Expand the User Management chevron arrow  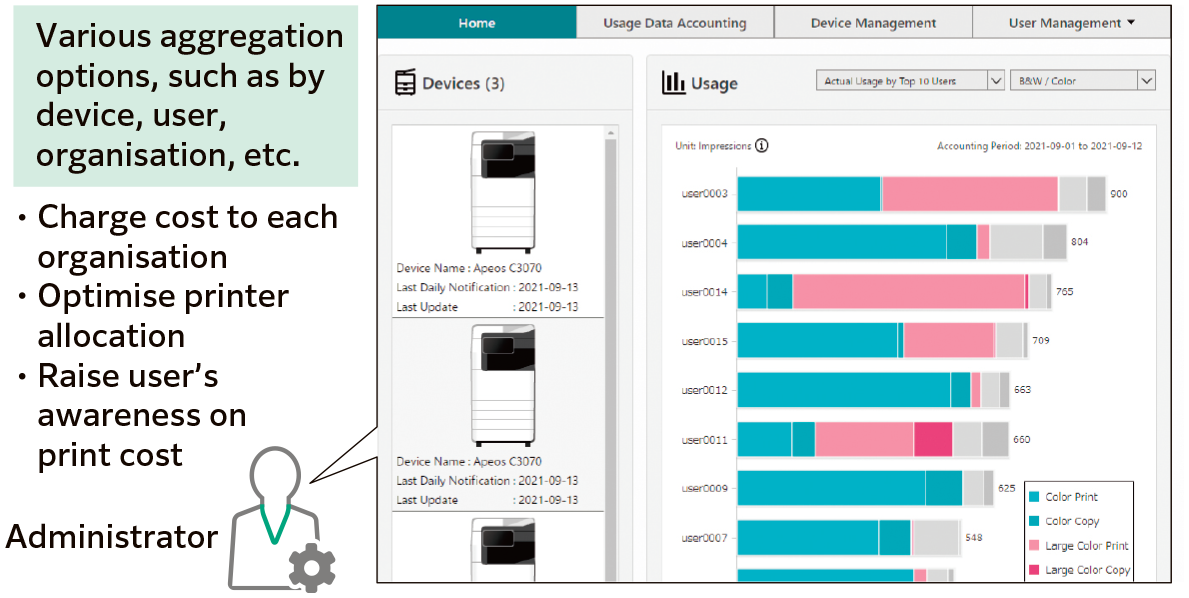click(1131, 21)
